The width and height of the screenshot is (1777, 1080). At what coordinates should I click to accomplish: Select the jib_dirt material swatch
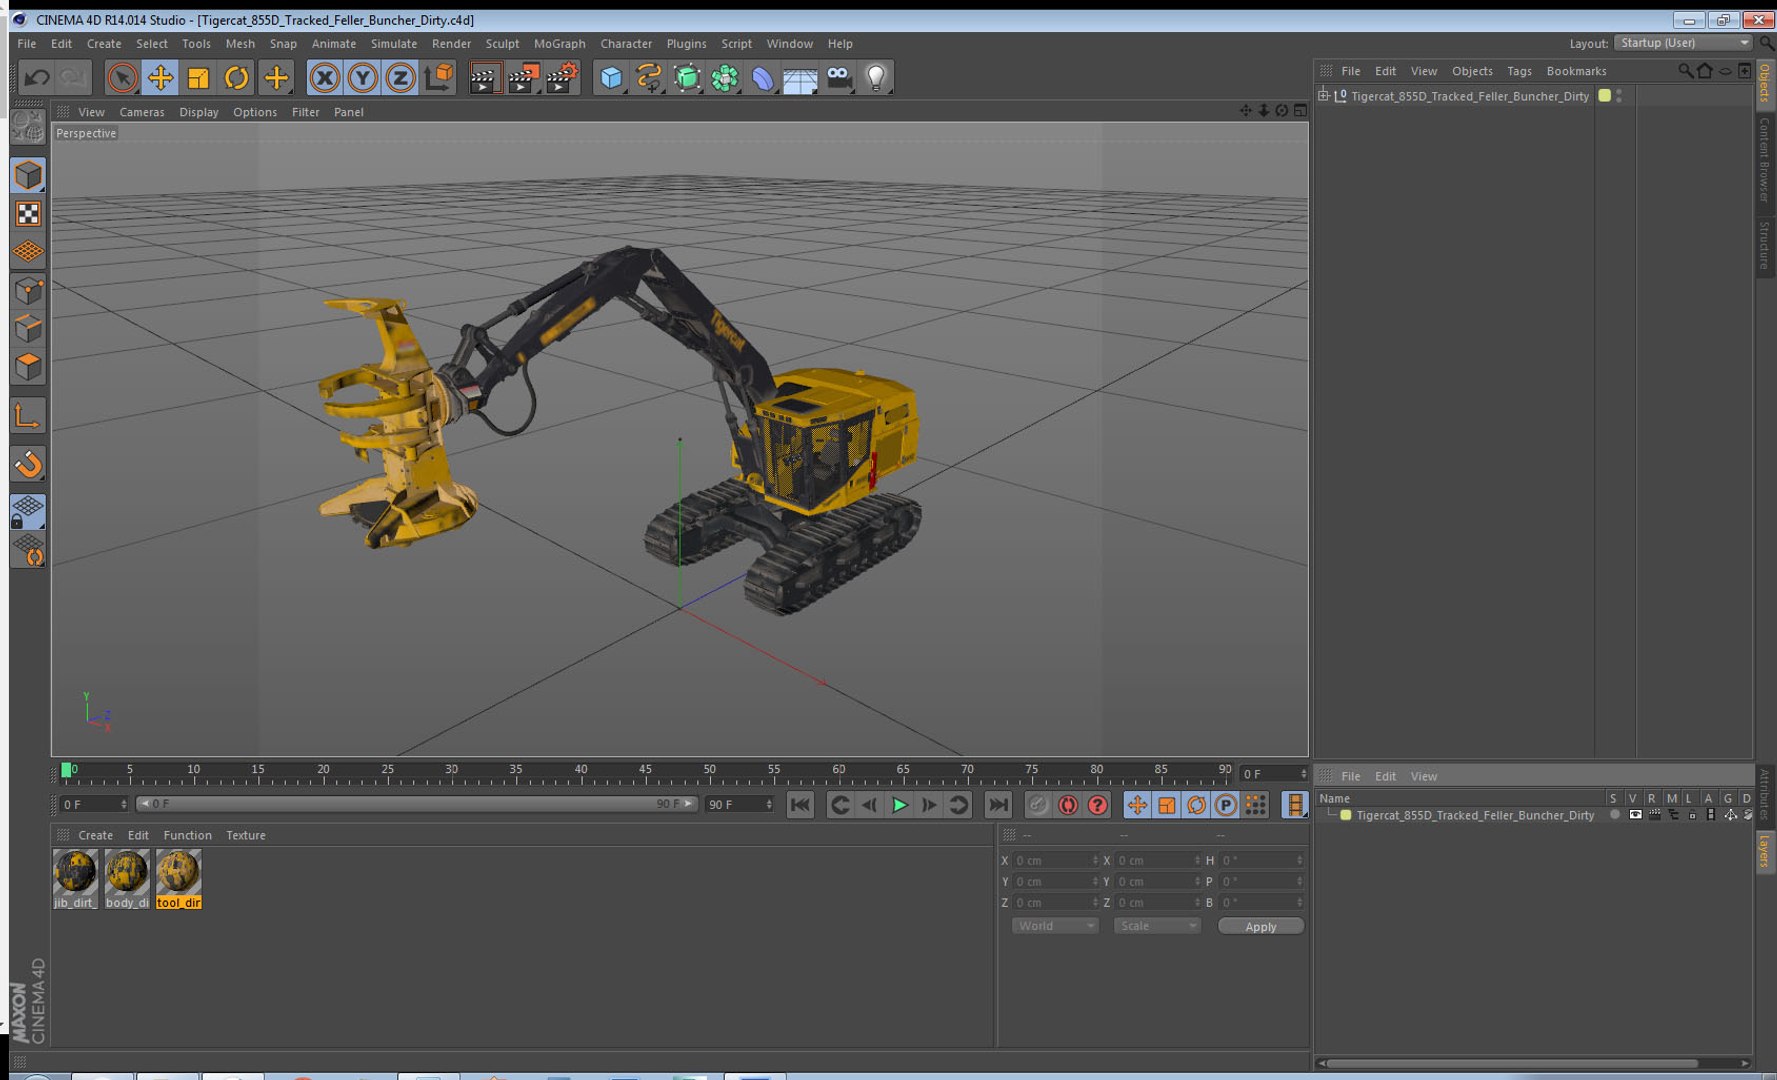(x=75, y=879)
